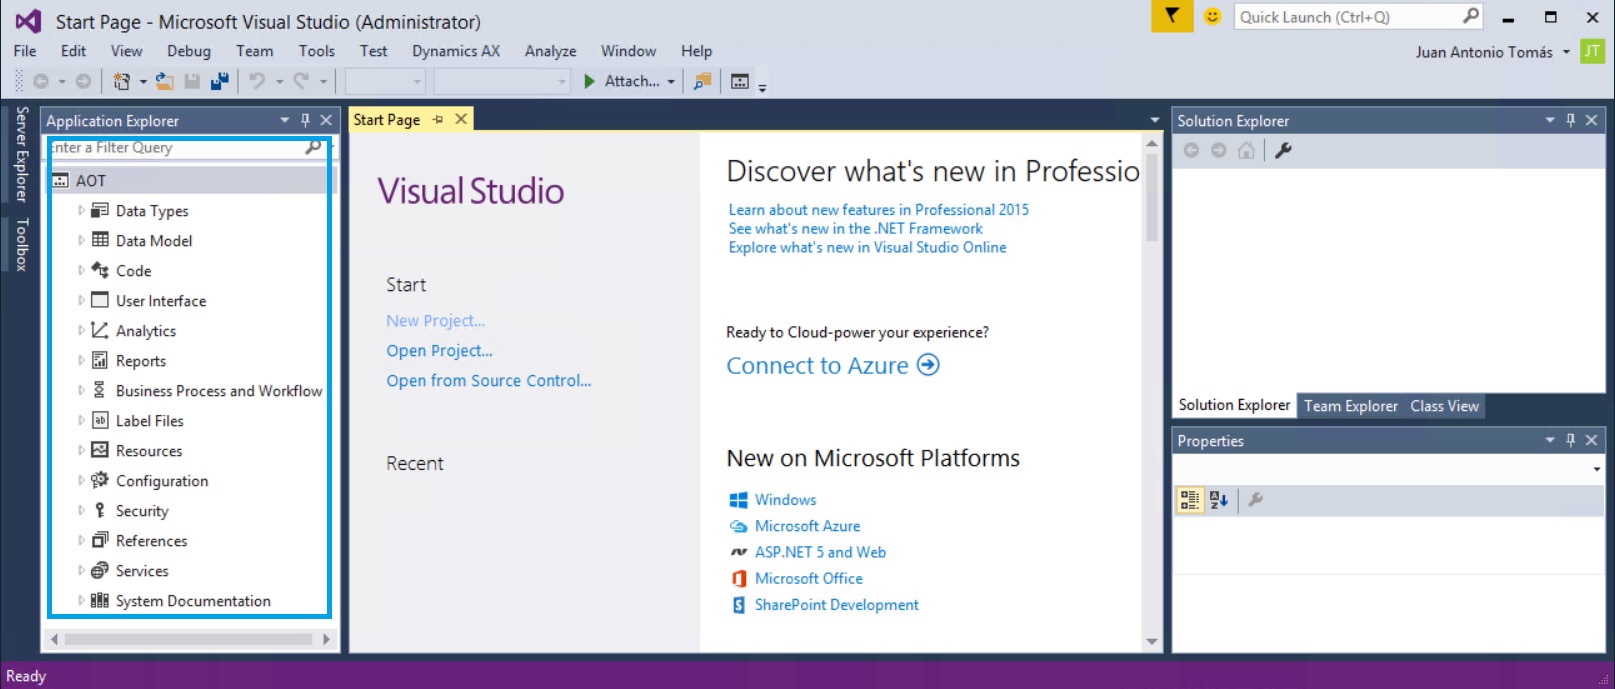
Task: Click the Navigate Backward toolbar icon
Action: (41, 81)
